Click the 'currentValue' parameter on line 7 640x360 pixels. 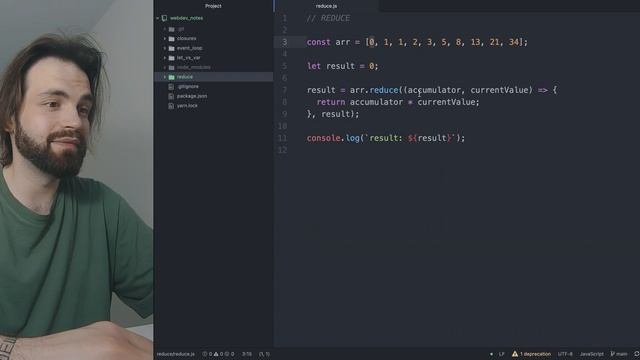(x=499, y=90)
